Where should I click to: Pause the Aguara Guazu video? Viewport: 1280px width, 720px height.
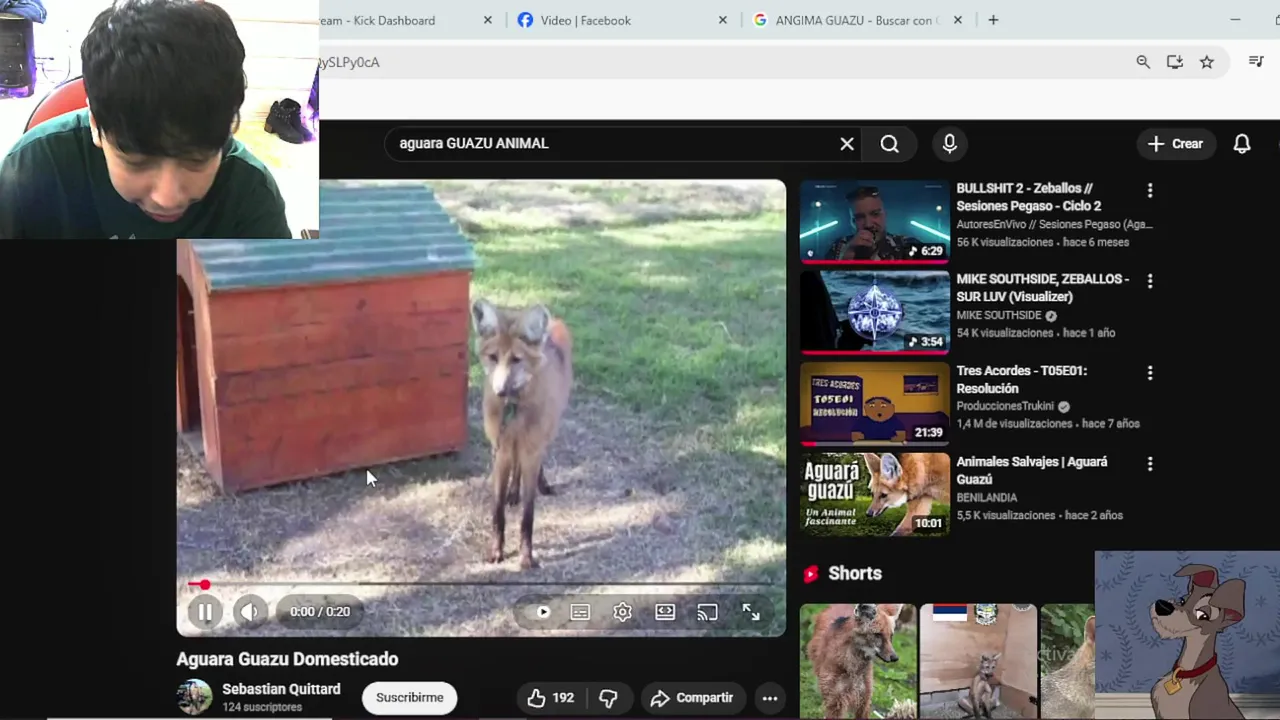pos(204,612)
